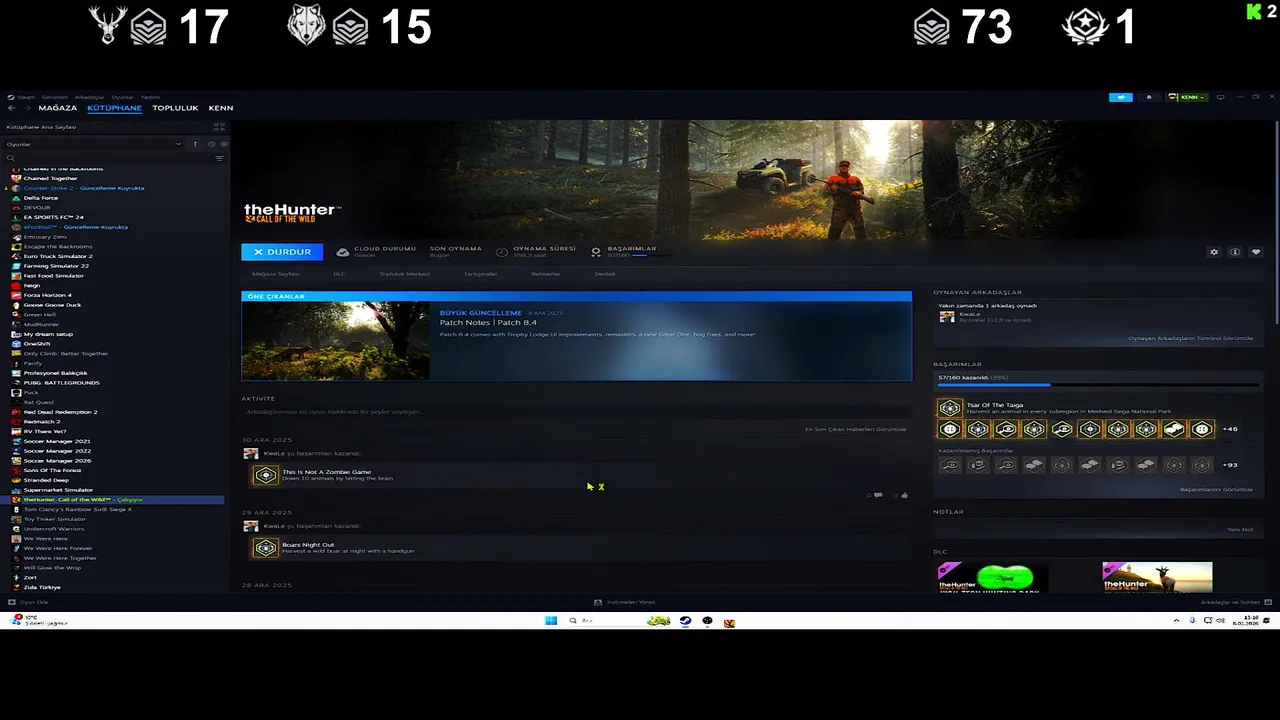The width and height of the screenshot is (1280, 720).
Task: Open the Arkadaşlar menu
Action: [89, 97]
